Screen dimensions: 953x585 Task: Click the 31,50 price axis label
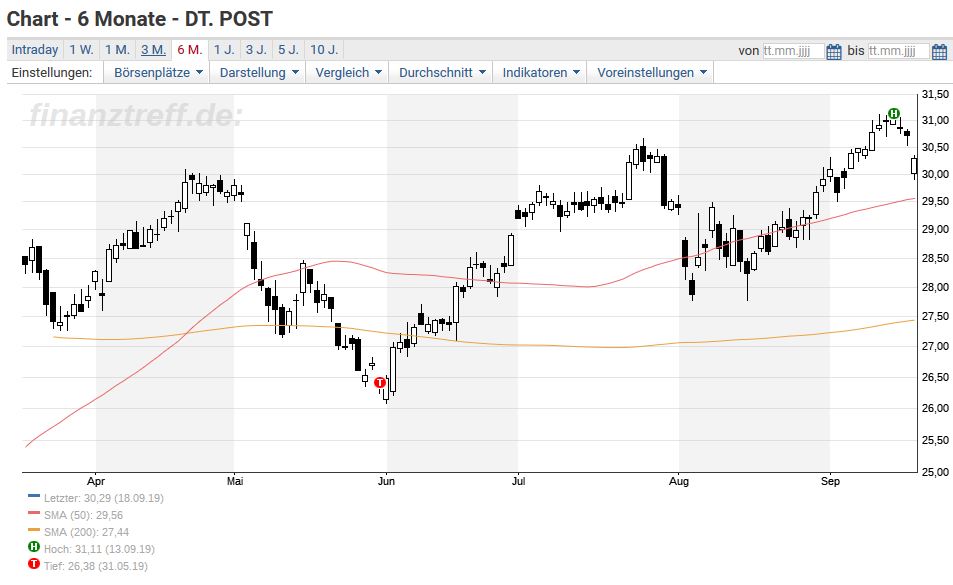click(935, 94)
